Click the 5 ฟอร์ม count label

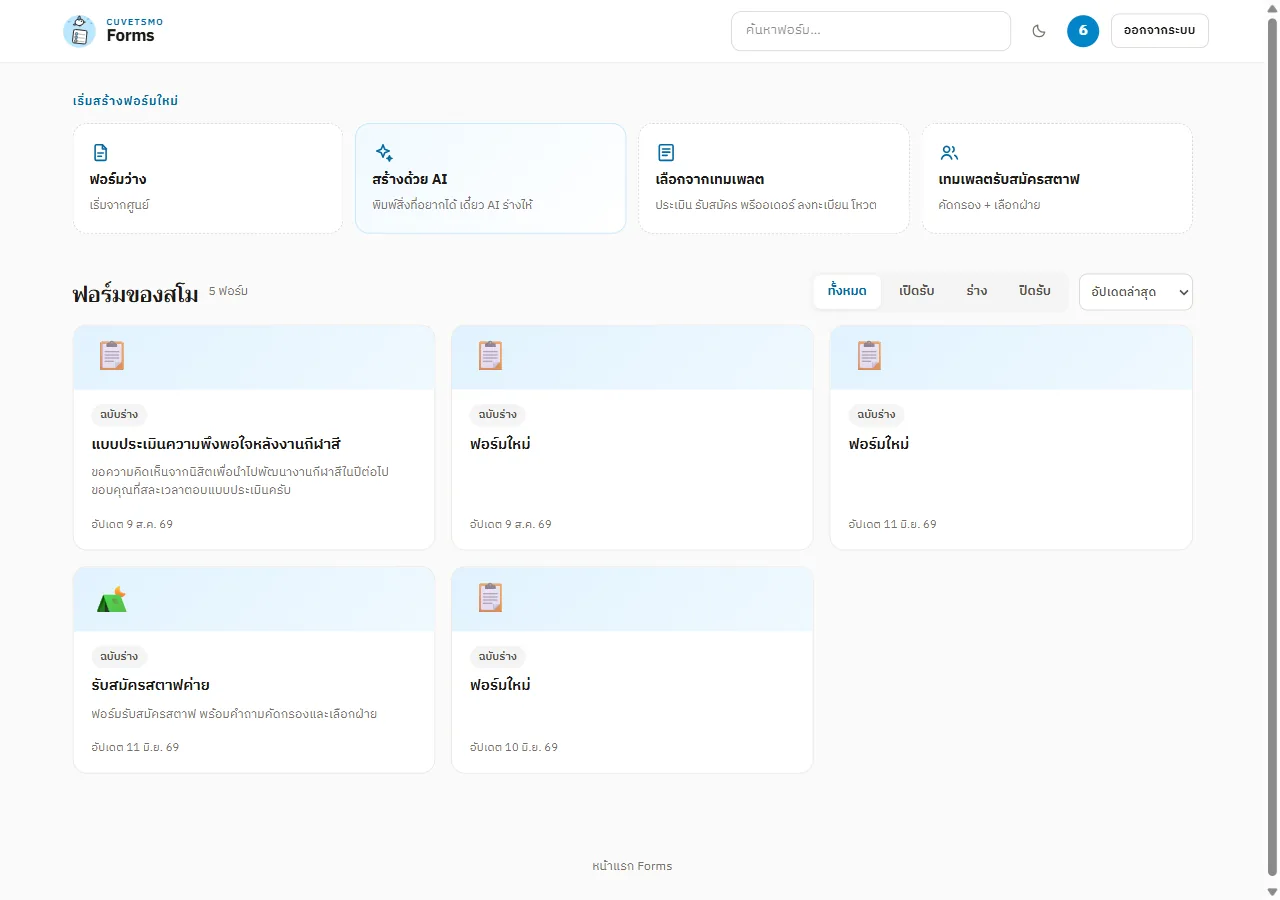228,291
